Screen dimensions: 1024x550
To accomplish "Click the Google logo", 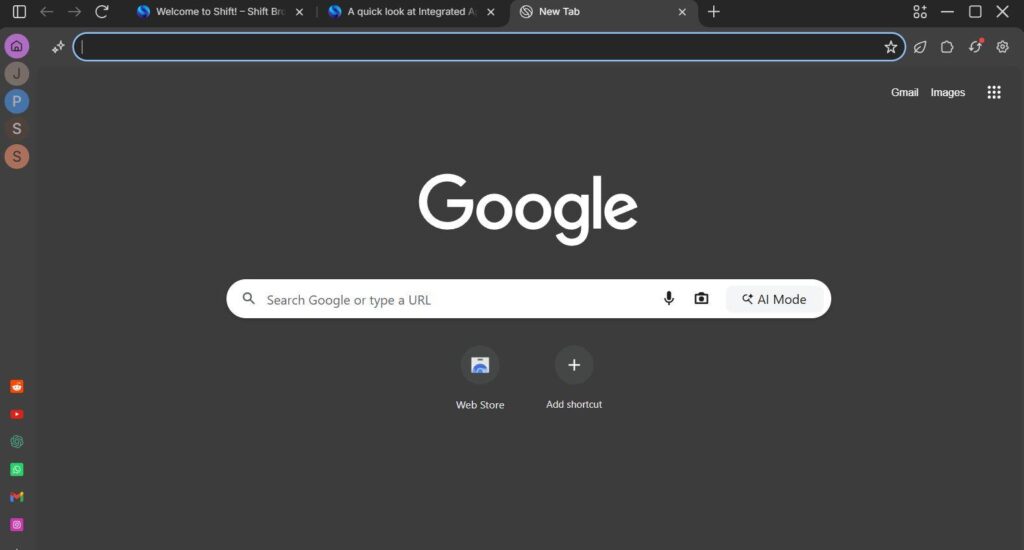I will [528, 209].
